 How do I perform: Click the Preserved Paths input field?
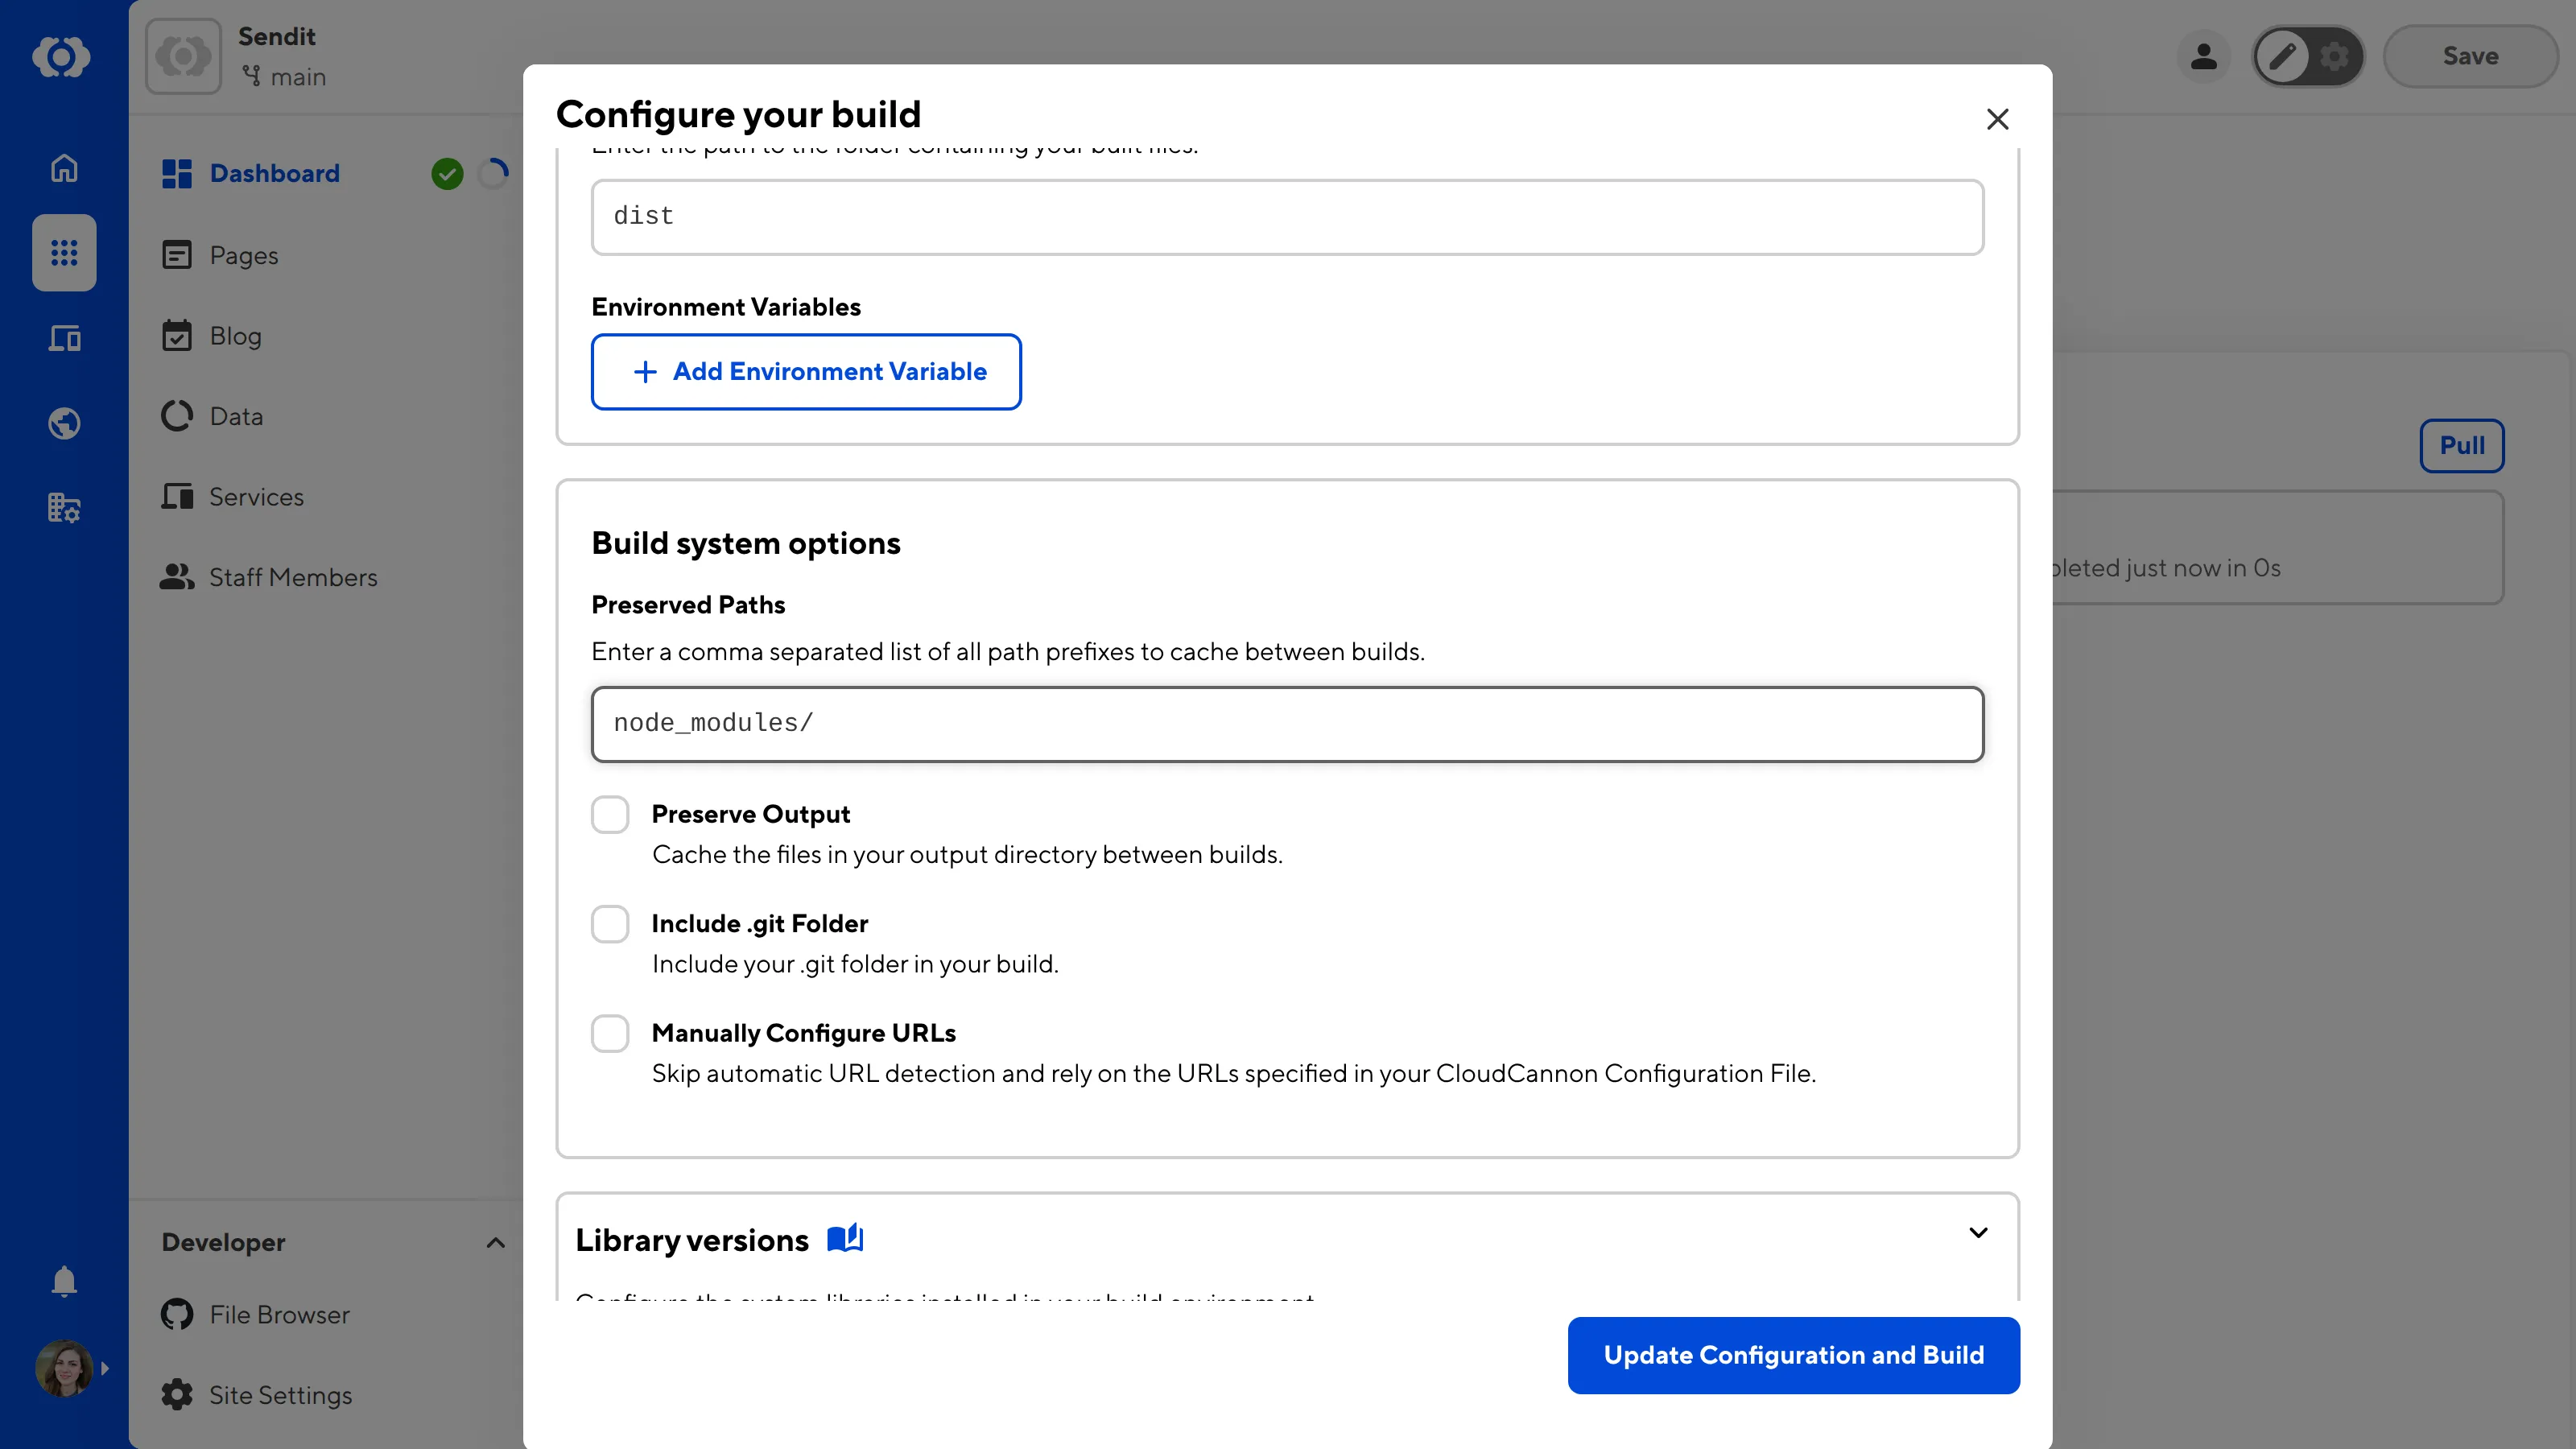coord(1287,724)
